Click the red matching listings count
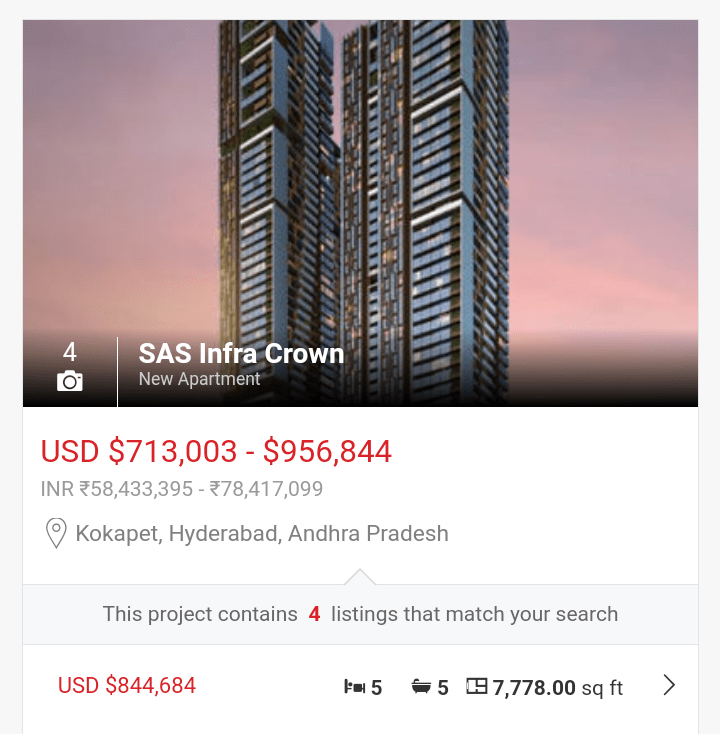This screenshot has width=720, height=734. coord(314,614)
